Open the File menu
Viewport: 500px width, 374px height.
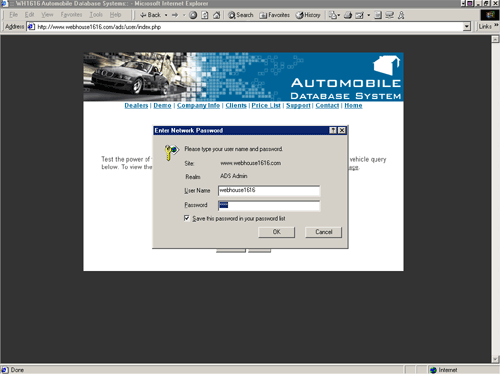click(x=13, y=15)
